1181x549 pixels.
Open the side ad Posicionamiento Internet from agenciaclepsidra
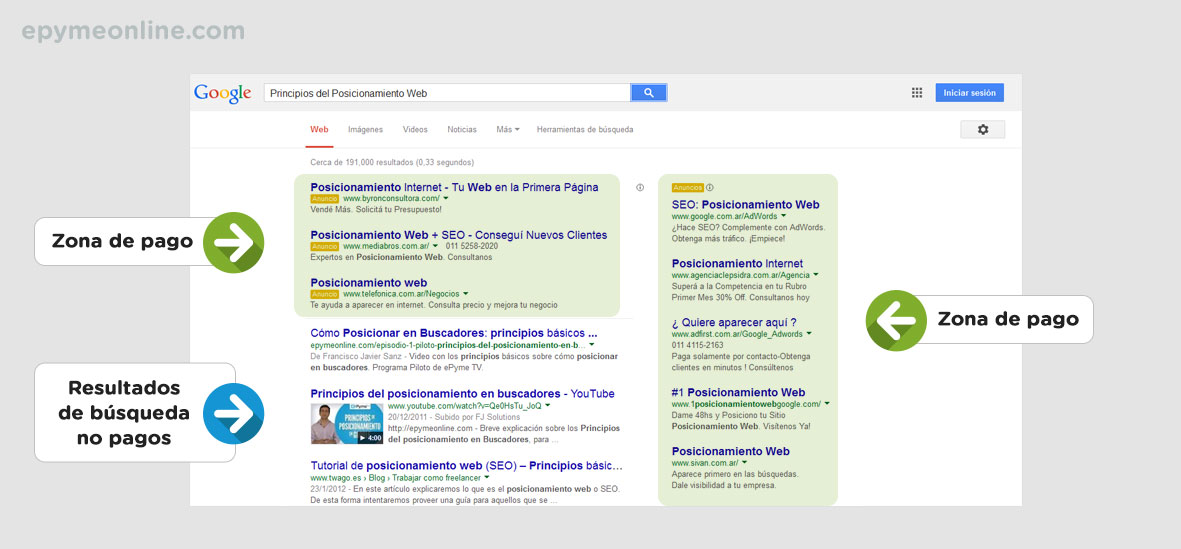tap(737, 264)
